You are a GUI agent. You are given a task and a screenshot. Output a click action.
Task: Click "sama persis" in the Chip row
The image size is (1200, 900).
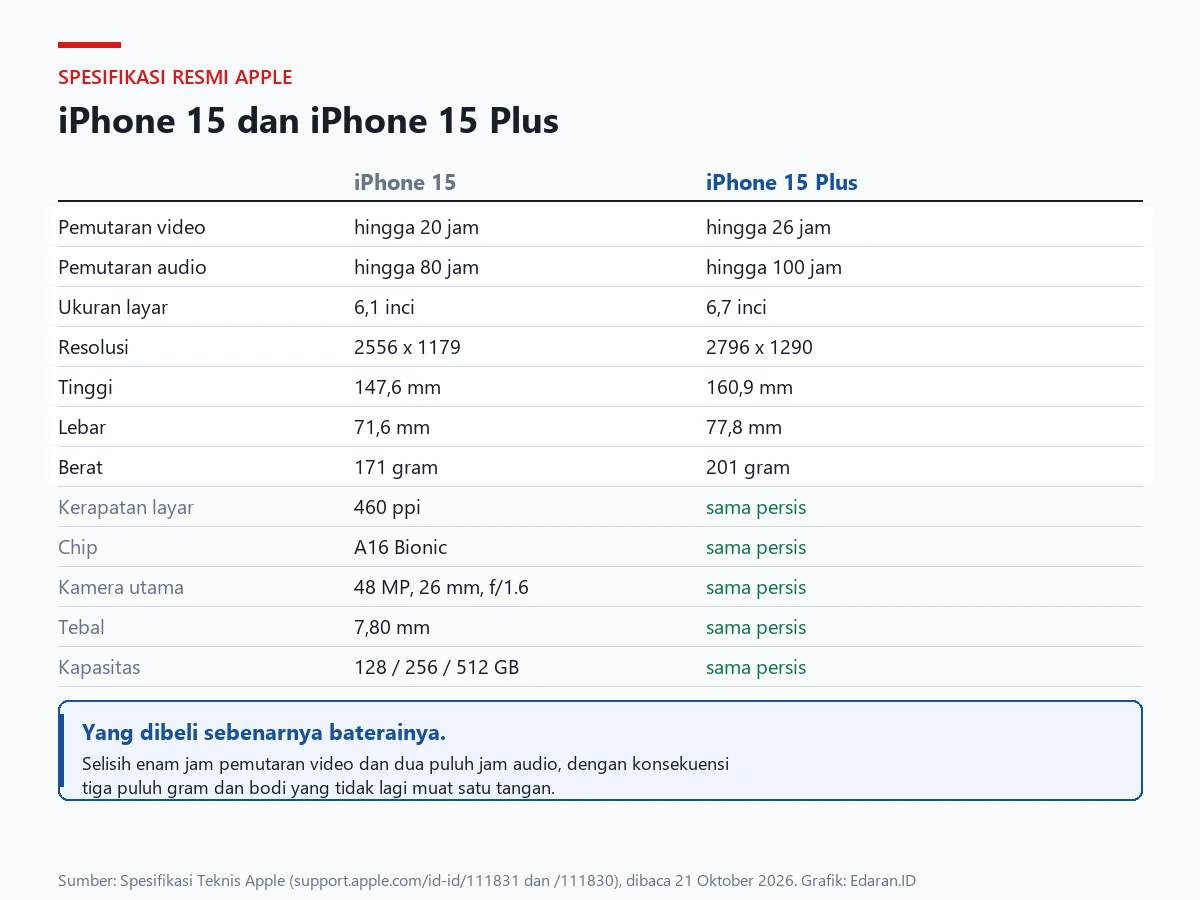pos(756,547)
